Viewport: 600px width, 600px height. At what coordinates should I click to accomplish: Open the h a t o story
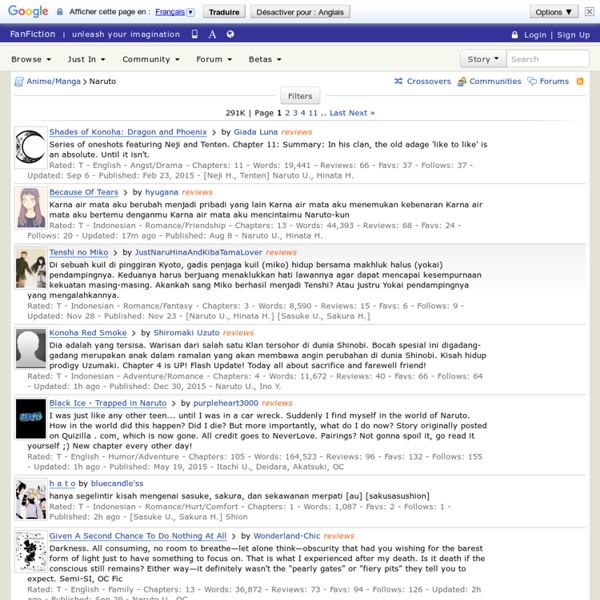pos(62,483)
